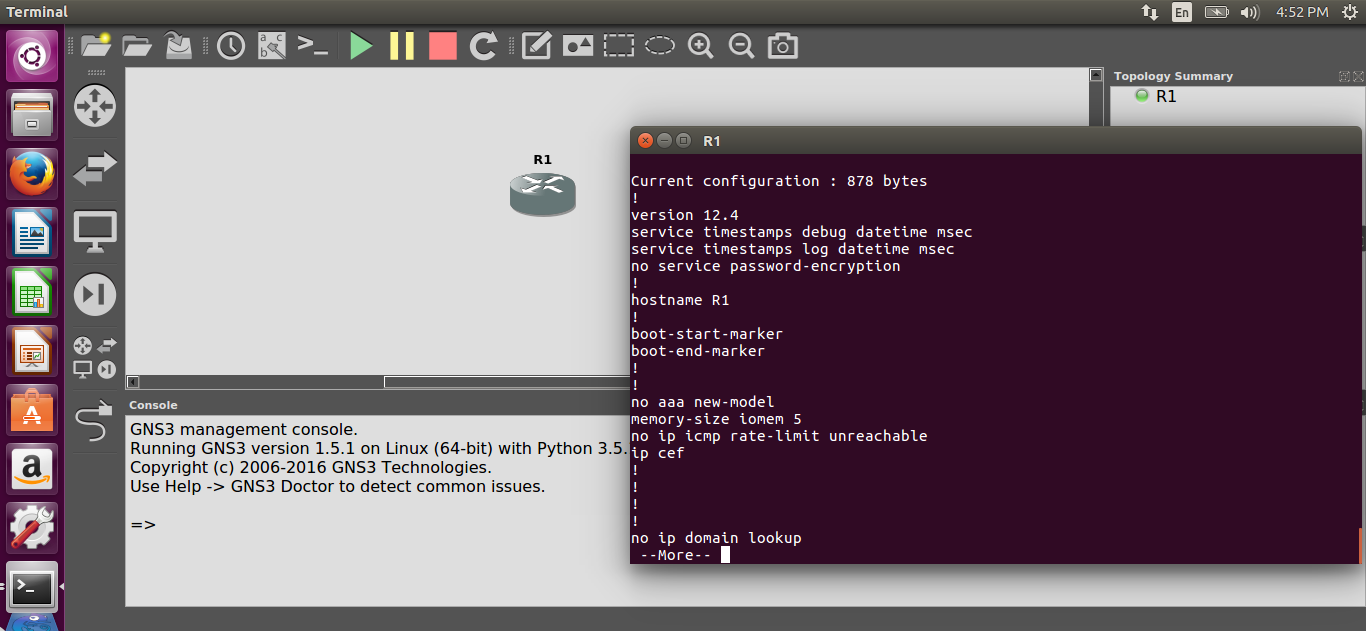
Task: Create a new blank GNS3 project
Action: click(96, 46)
